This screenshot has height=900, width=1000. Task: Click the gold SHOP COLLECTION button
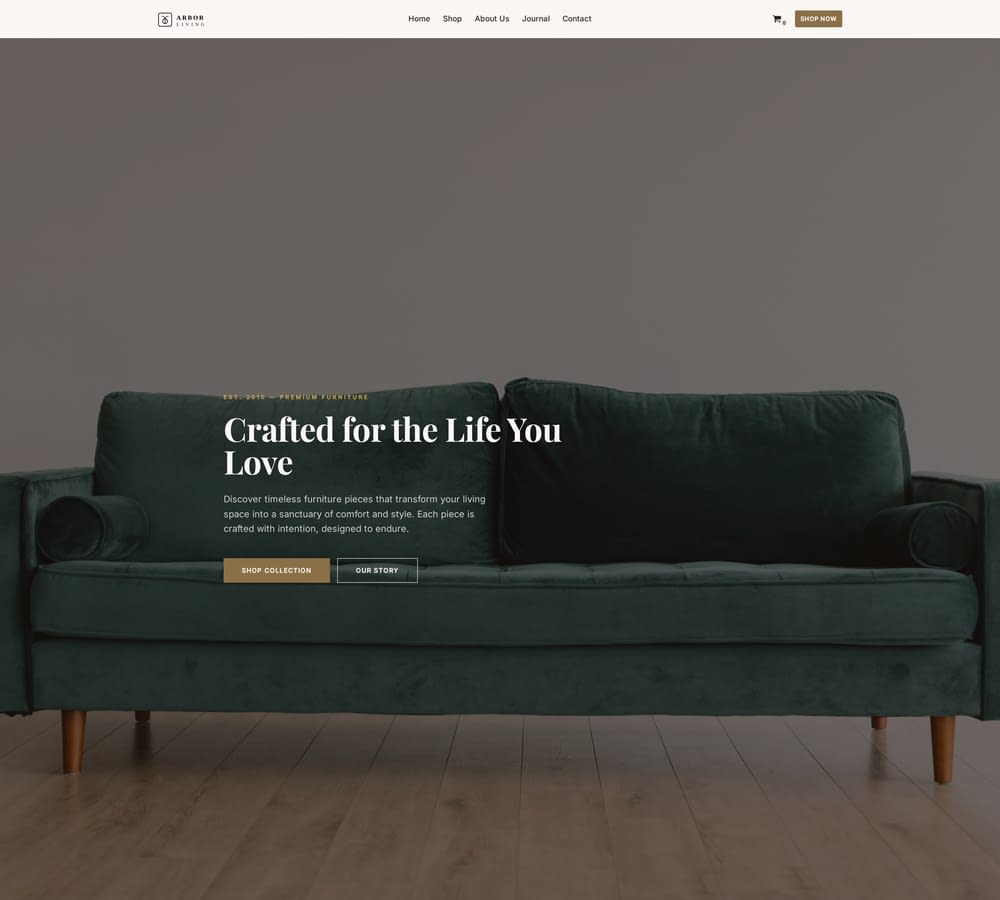coord(277,570)
